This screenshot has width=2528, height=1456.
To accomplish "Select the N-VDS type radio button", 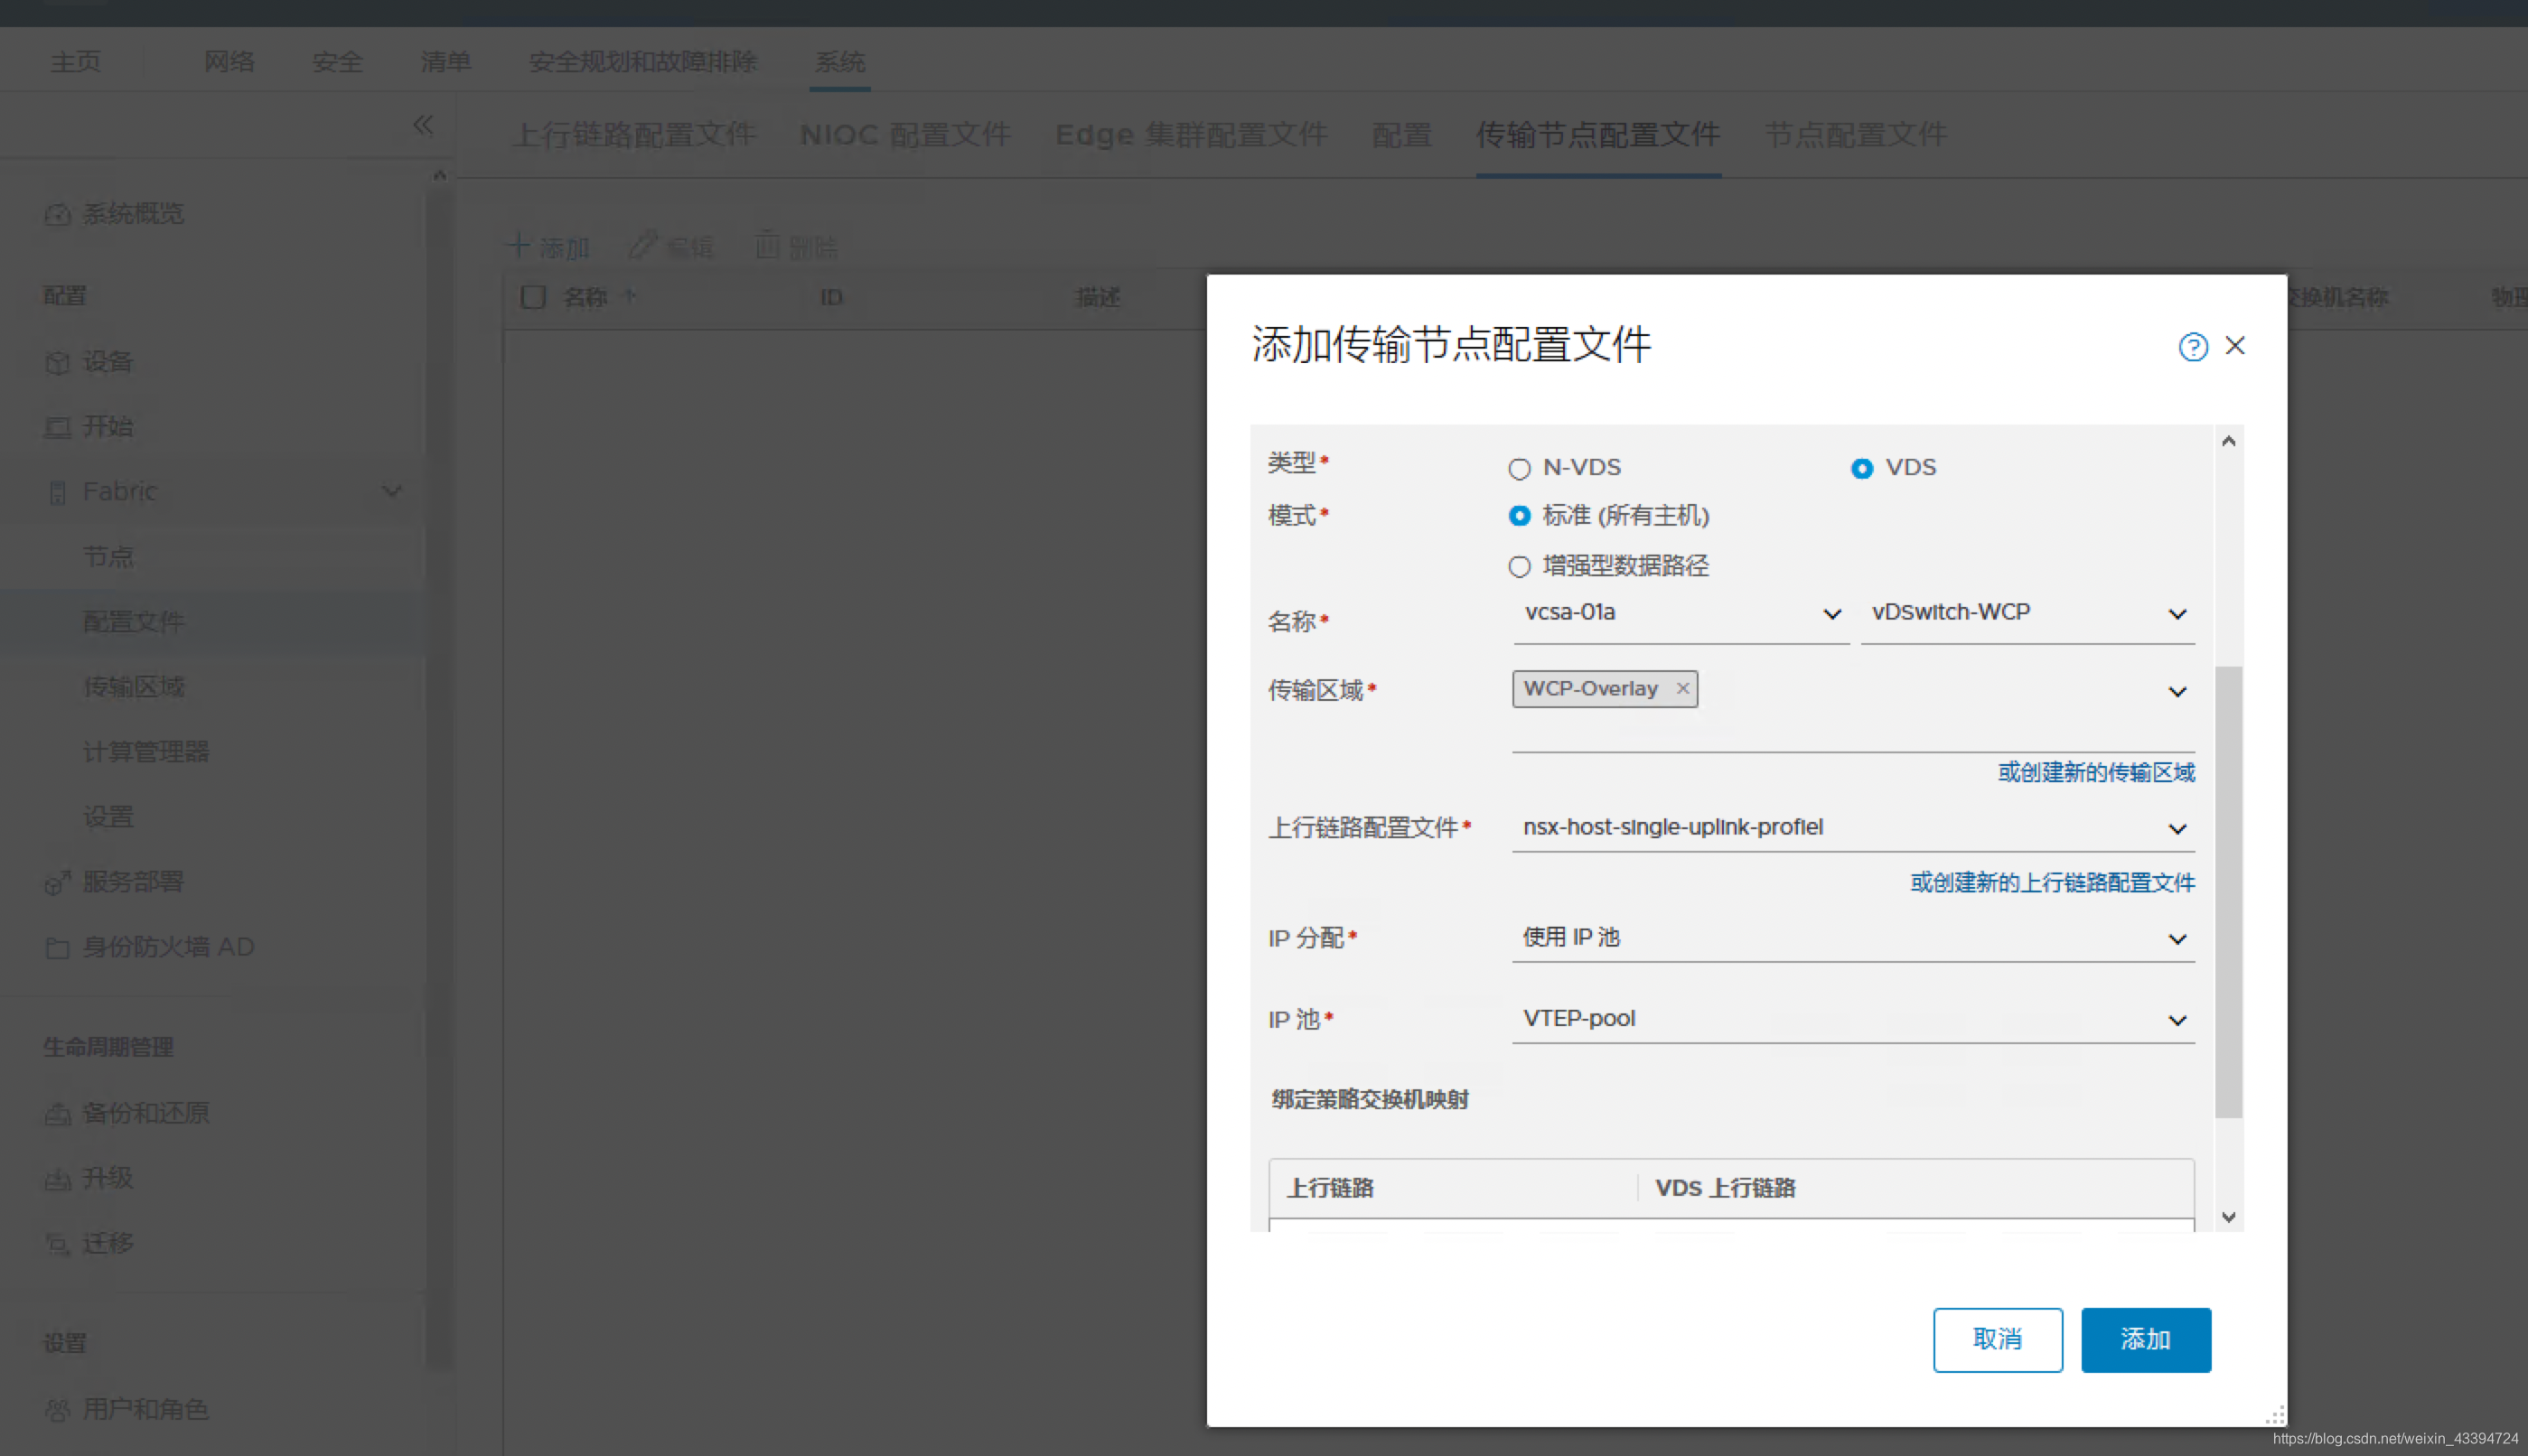I will (x=1519, y=469).
